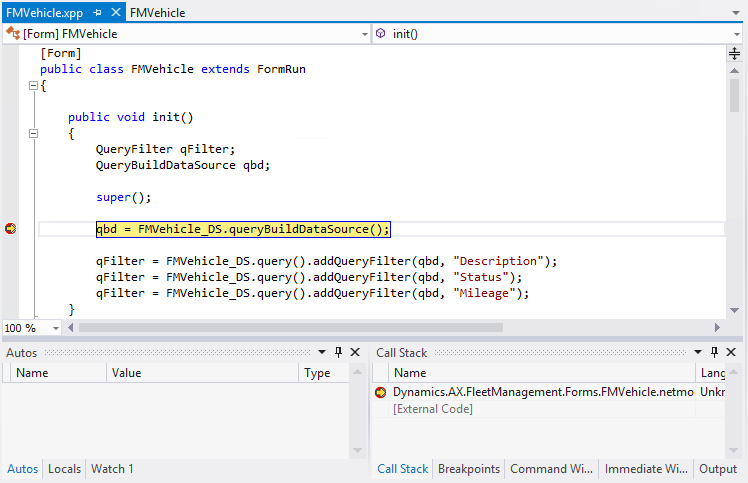The height and width of the screenshot is (483, 748).
Task: Pin the FMVehicle.xpp document tab
Action: 97,13
